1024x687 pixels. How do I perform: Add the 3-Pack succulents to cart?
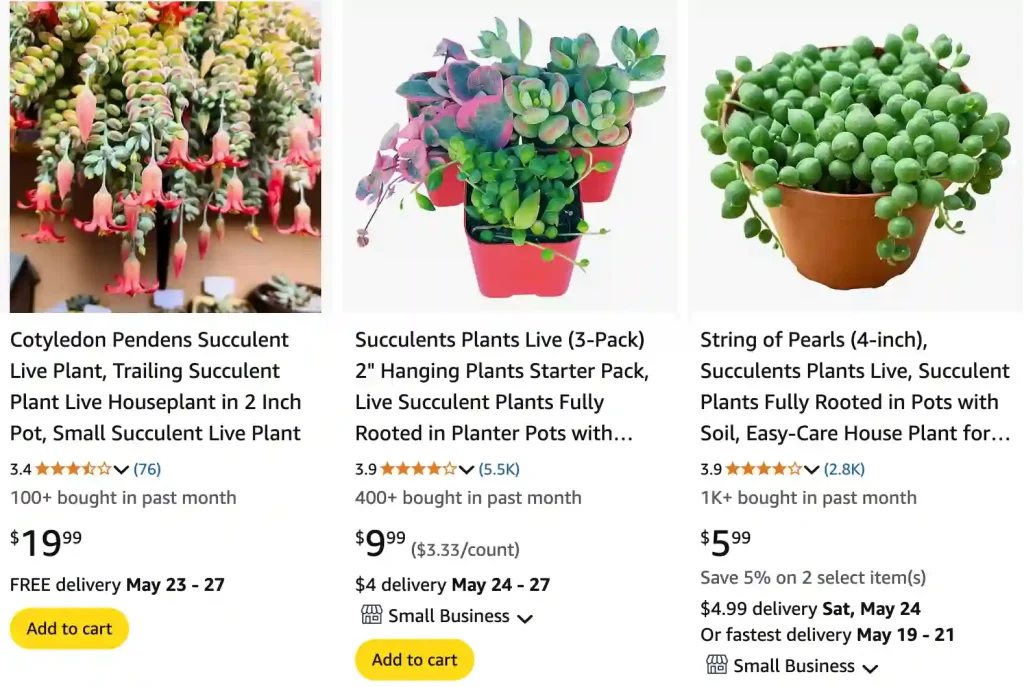tap(414, 660)
